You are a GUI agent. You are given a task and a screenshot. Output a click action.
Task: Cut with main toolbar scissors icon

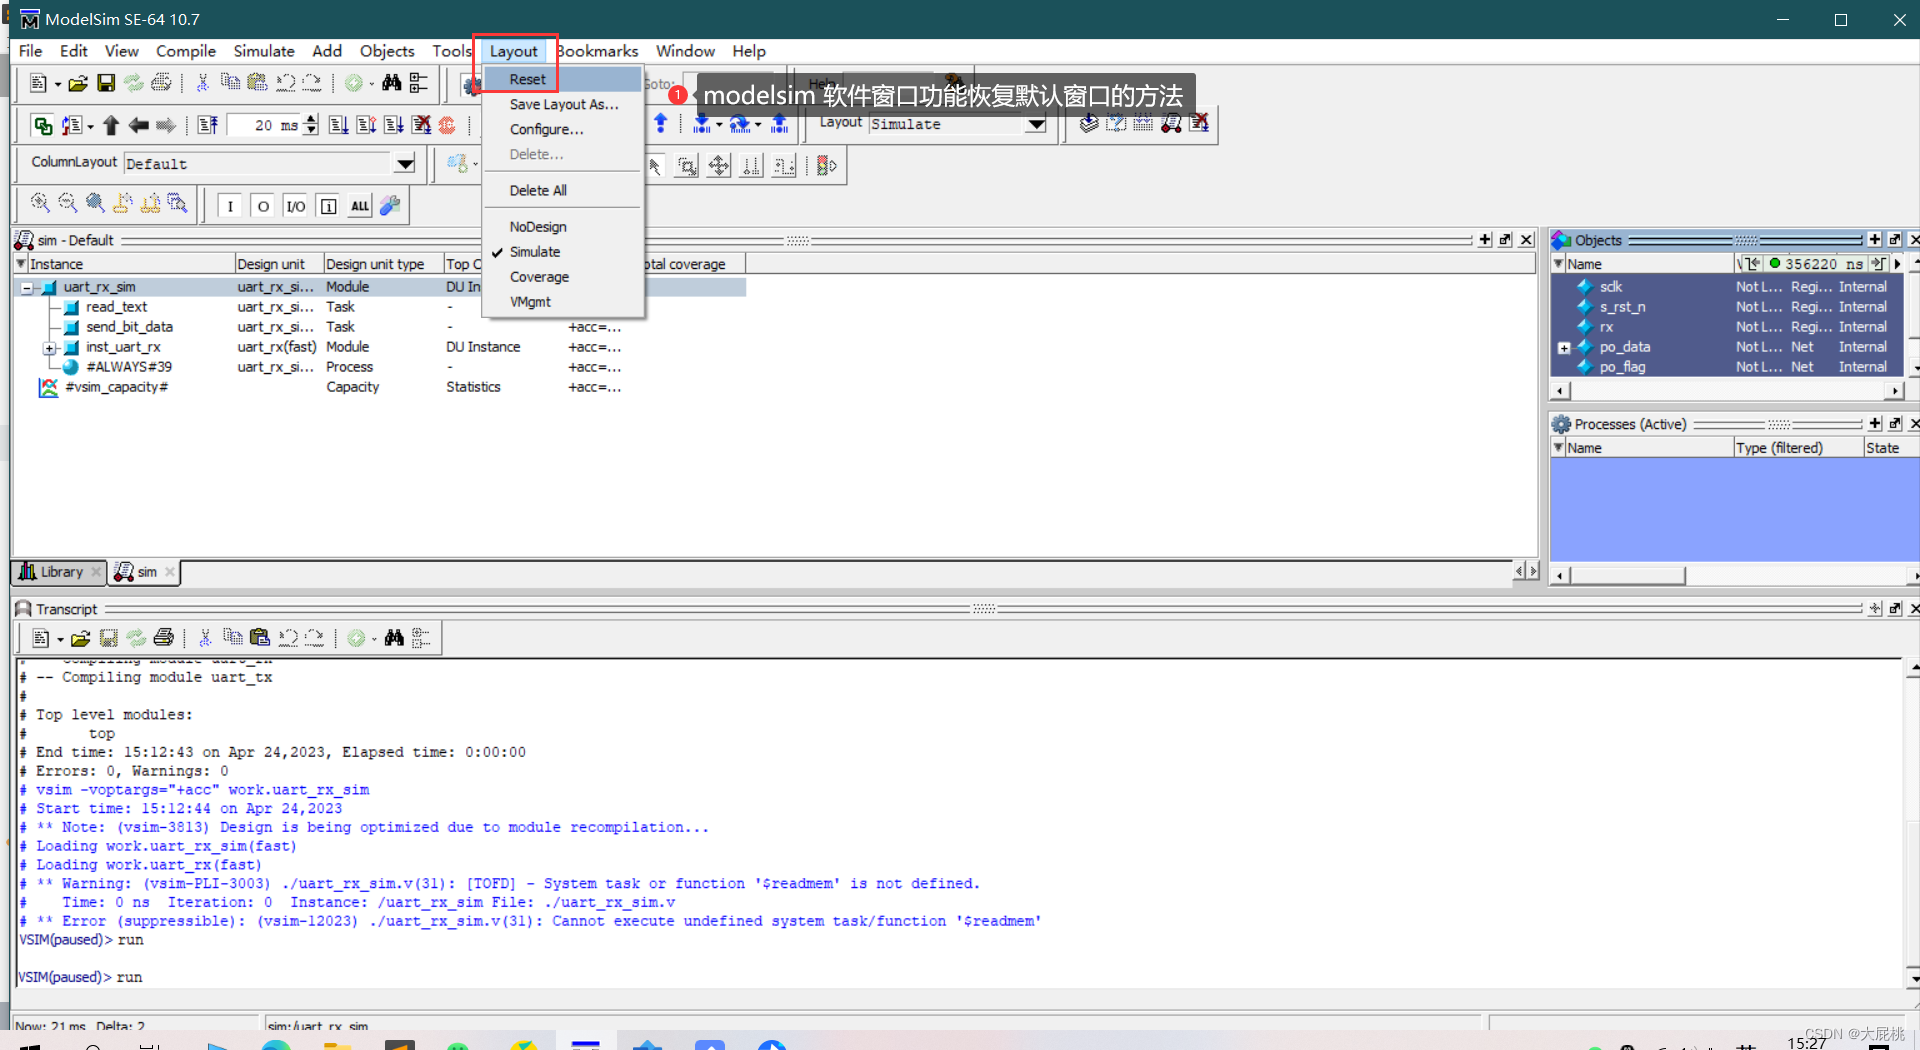tap(202, 83)
